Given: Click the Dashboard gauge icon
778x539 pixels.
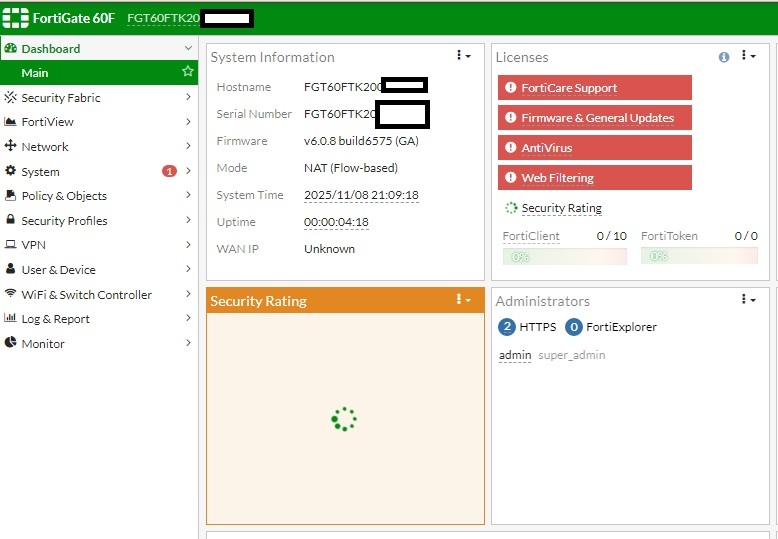Looking at the screenshot, I should point(10,48).
